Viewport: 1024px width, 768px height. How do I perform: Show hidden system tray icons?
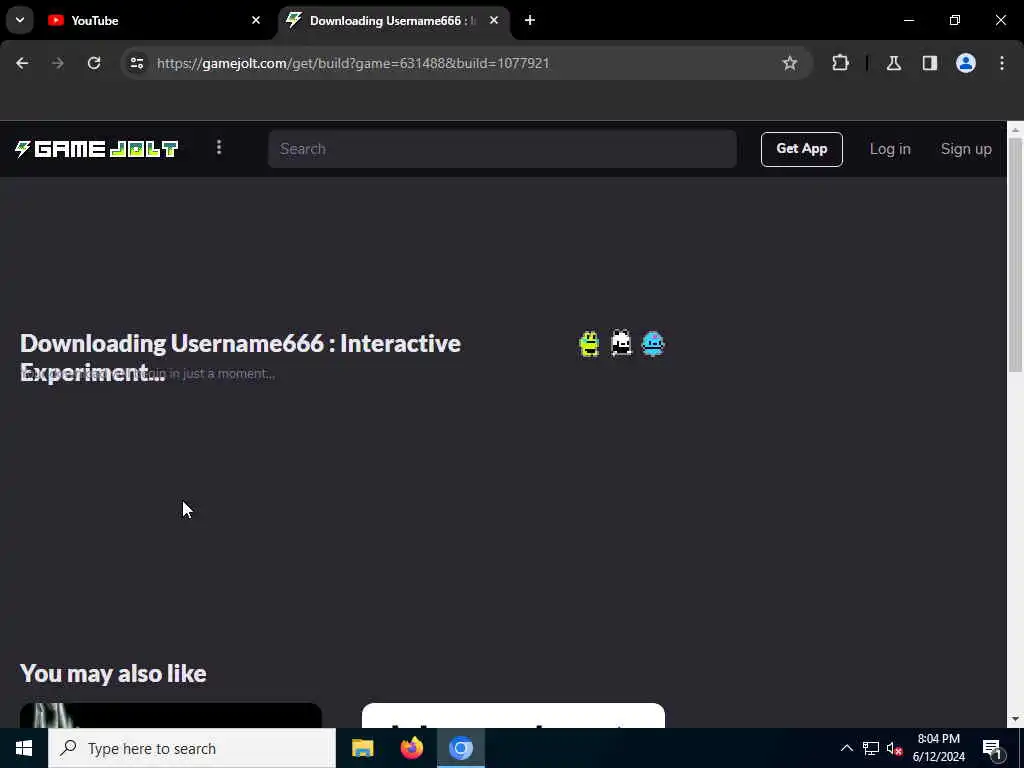[x=846, y=748]
